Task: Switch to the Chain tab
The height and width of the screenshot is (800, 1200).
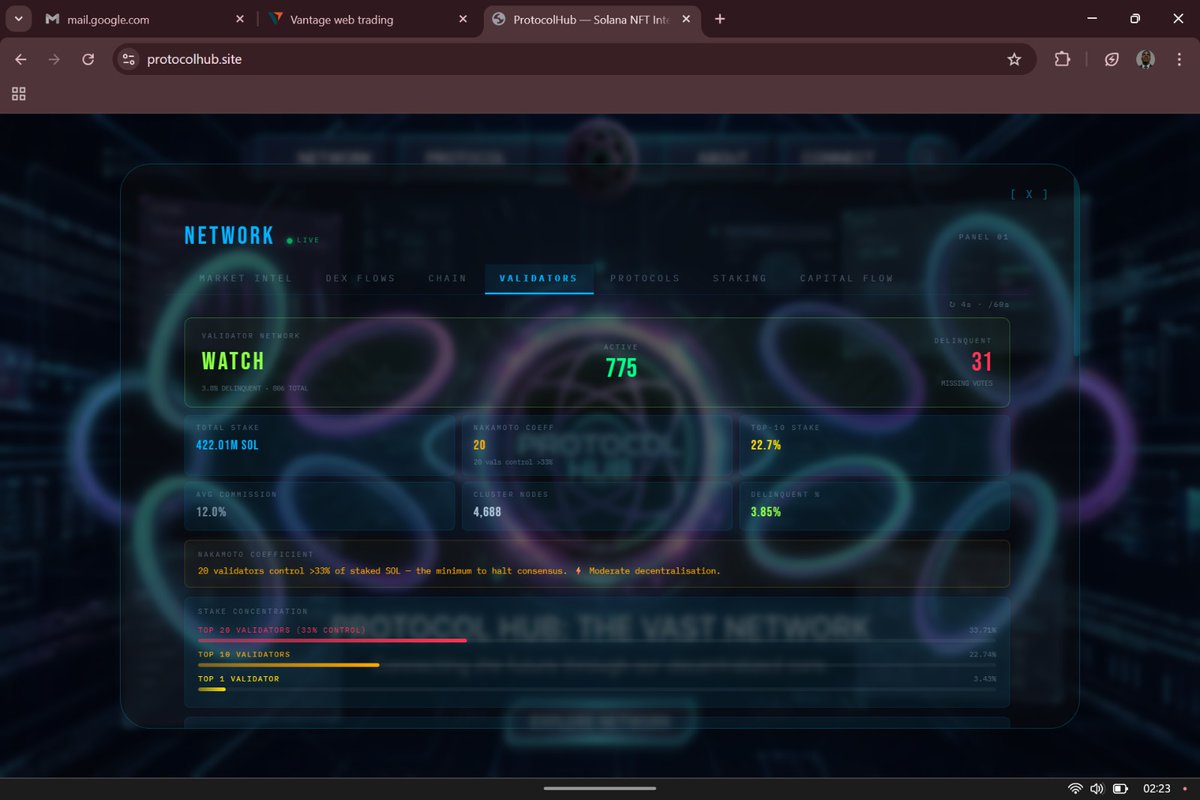Action: [447, 278]
